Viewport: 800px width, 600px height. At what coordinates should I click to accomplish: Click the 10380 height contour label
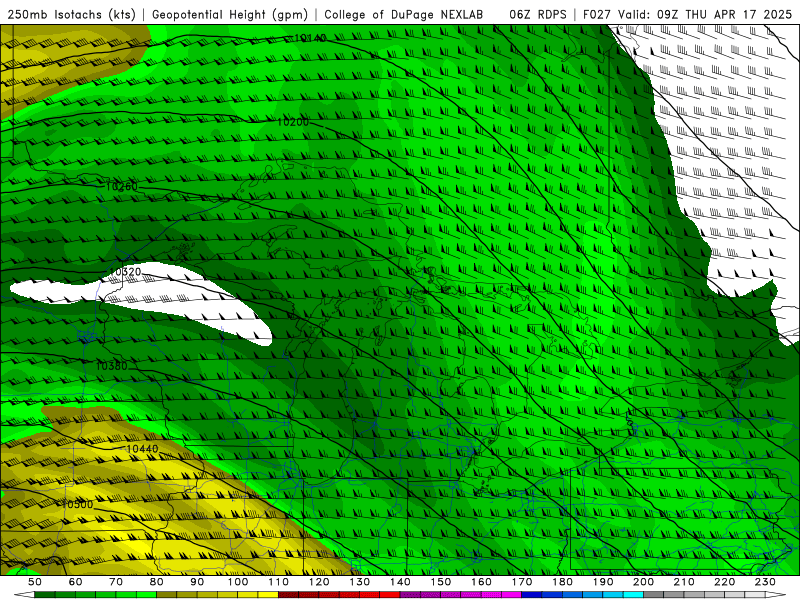112,366
